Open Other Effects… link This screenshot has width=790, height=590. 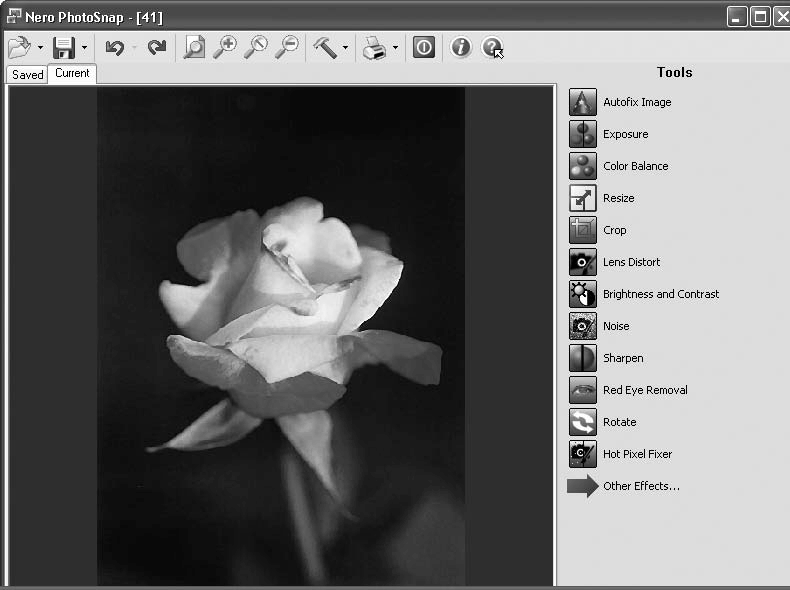click(x=641, y=486)
